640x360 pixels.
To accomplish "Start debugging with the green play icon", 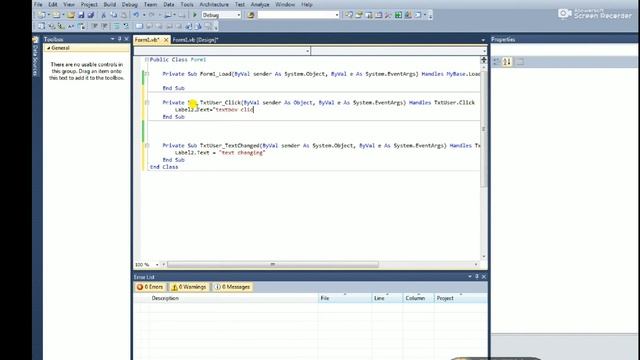I will tap(195, 15).
